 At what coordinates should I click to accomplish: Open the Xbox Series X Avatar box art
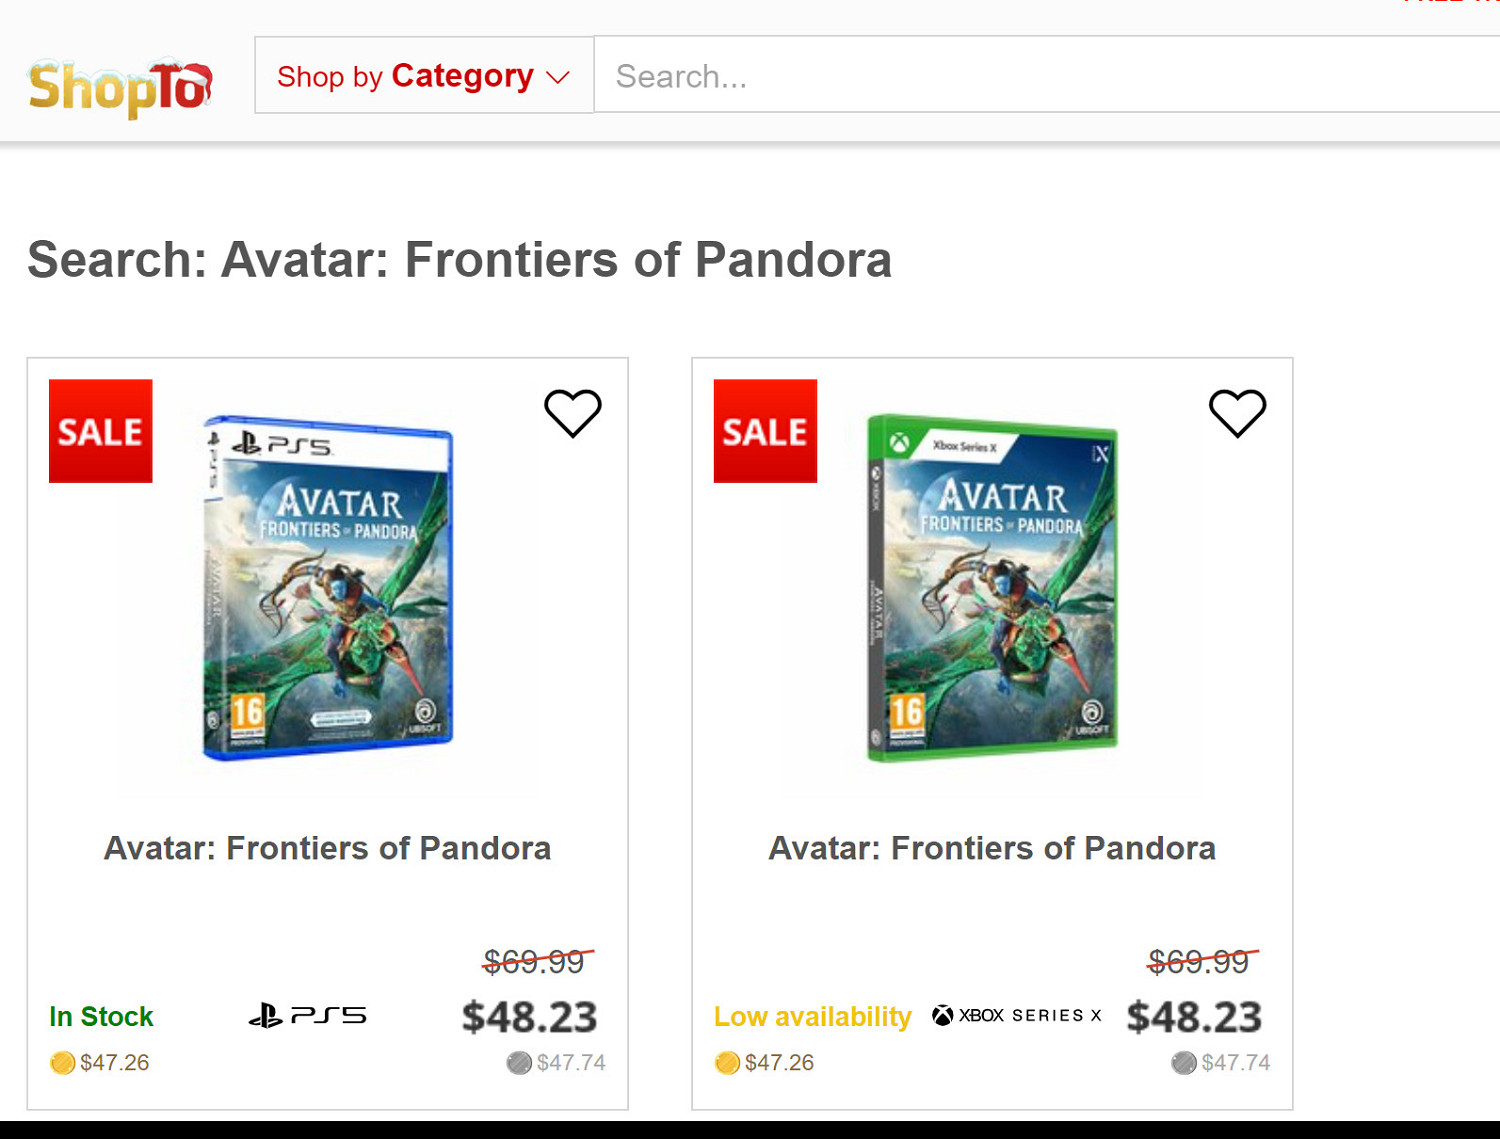tap(992, 587)
